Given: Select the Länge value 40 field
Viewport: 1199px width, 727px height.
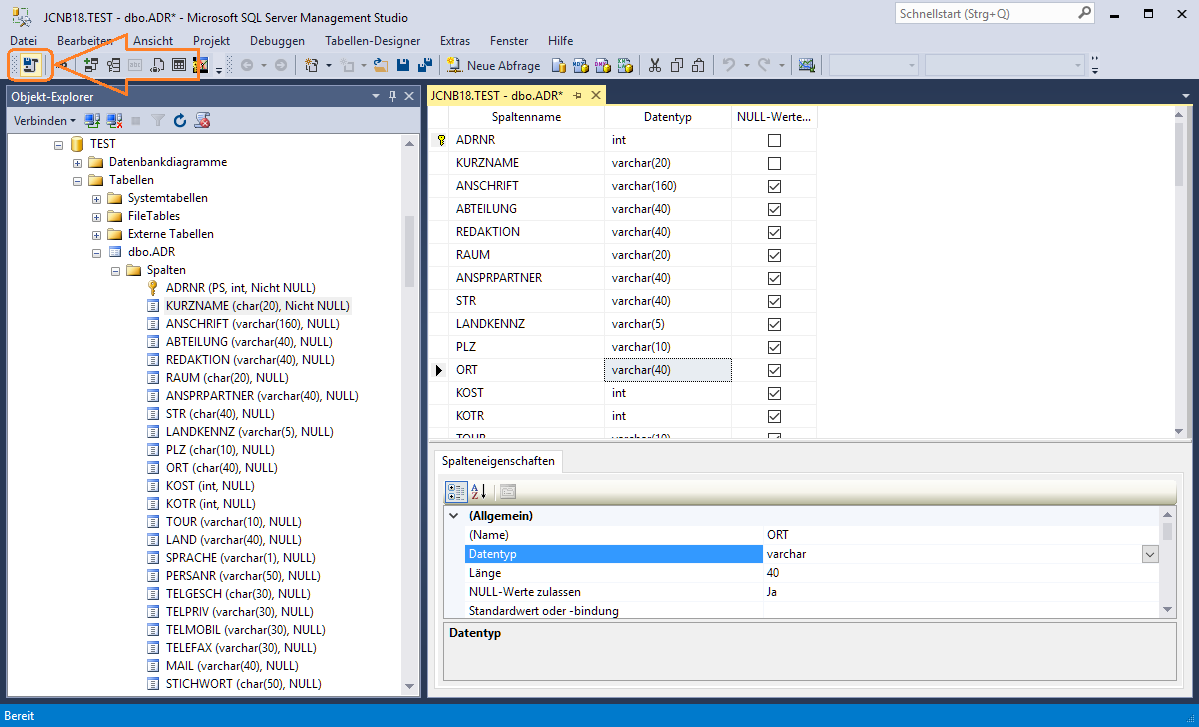Looking at the screenshot, I should (962, 573).
